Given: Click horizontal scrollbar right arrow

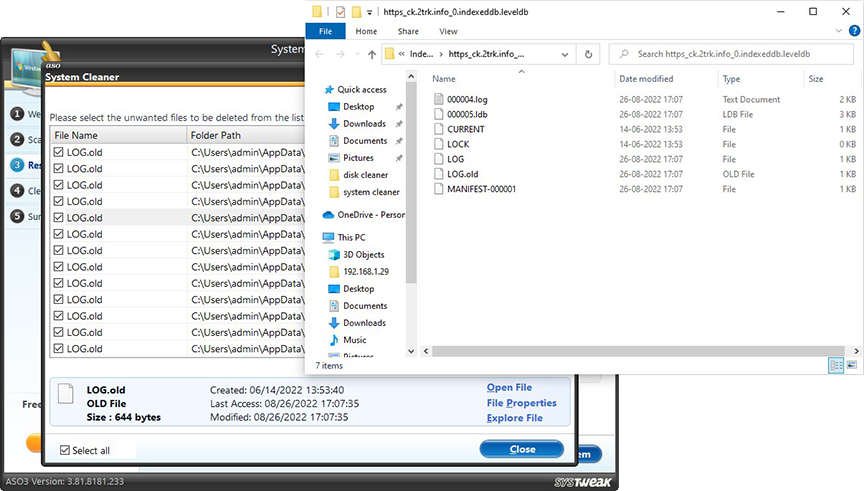Looking at the screenshot, I should [x=856, y=350].
